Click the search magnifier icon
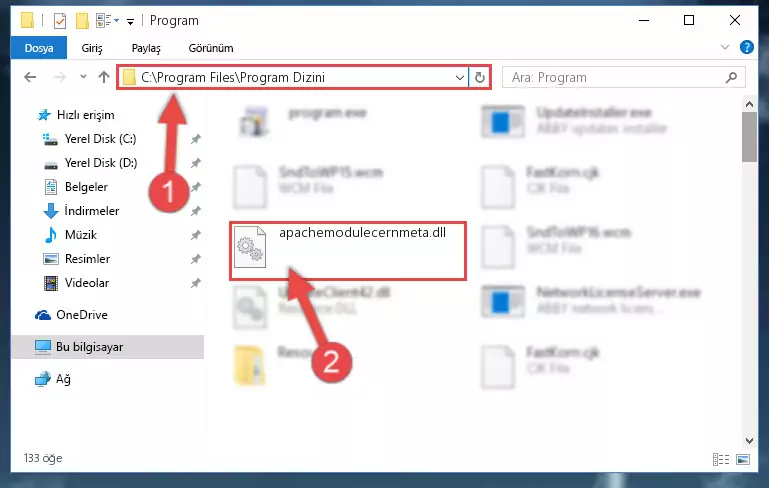 pyautogui.click(x=731, y=77)
